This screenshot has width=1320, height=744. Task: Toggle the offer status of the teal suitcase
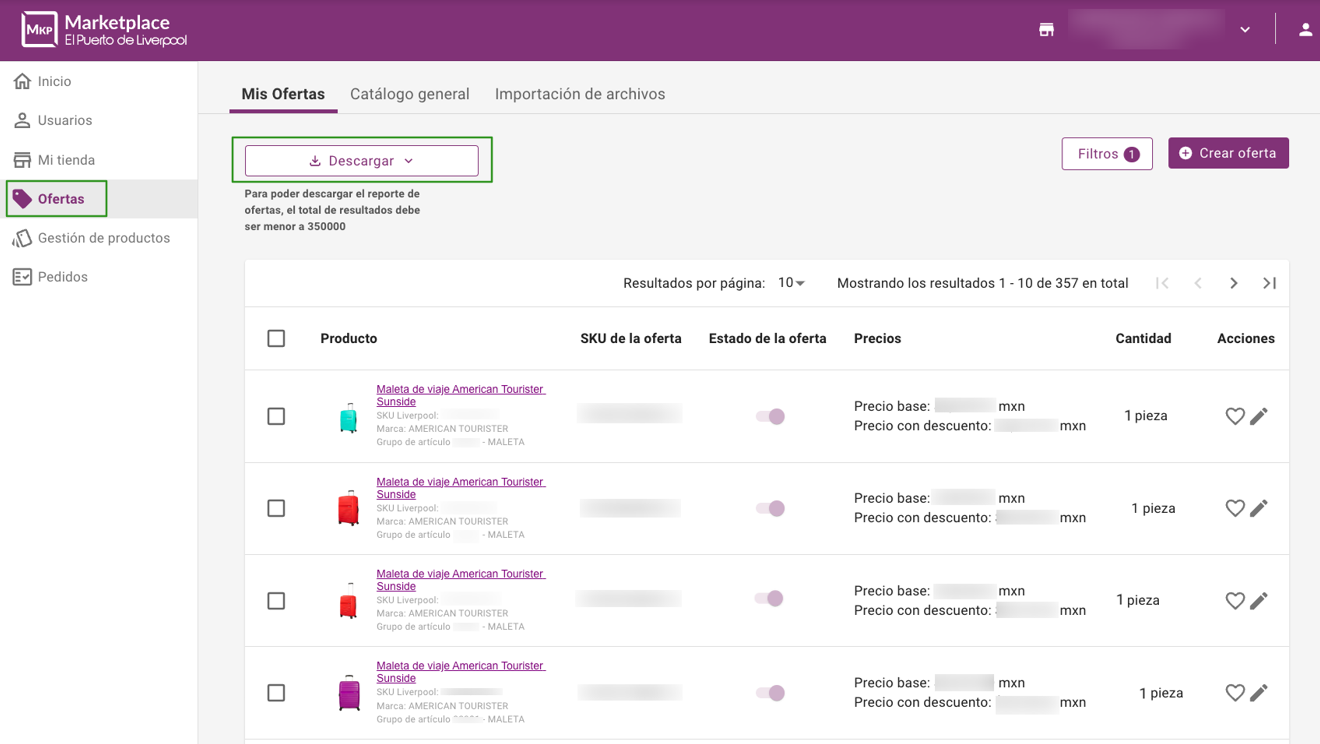point(770,416)
